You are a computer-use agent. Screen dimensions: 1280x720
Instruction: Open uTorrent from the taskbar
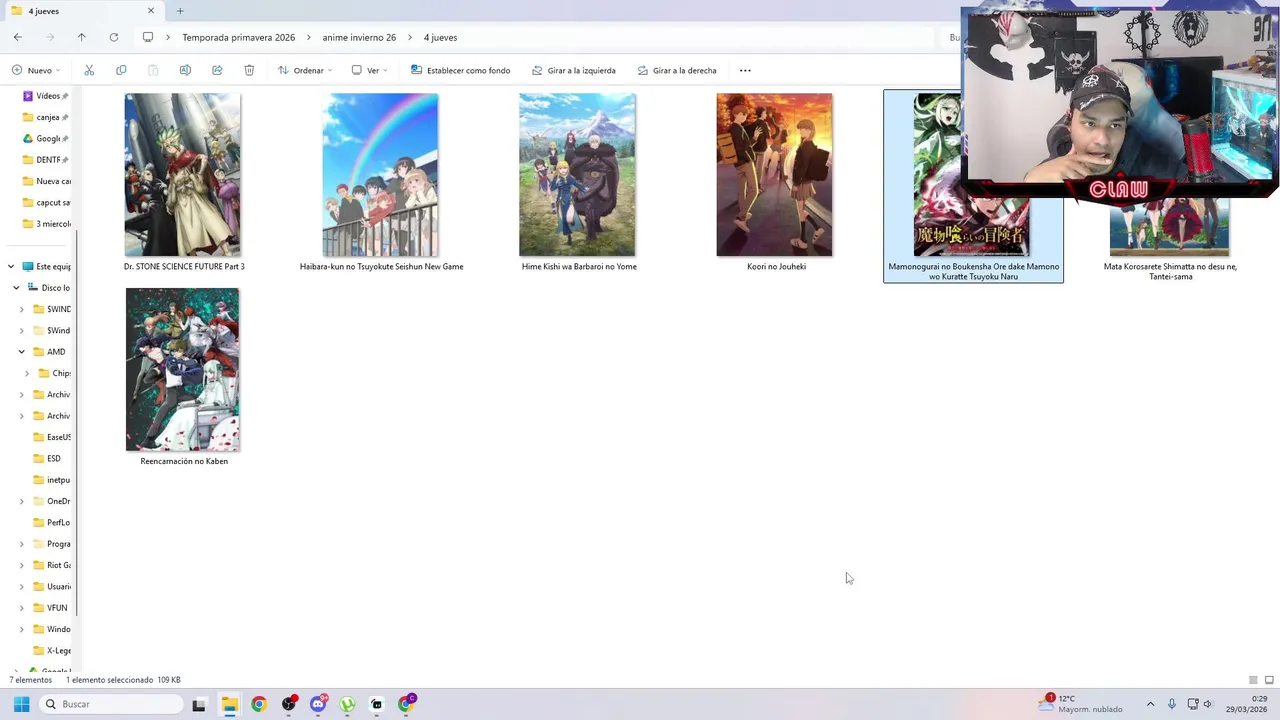coord(347,704)
